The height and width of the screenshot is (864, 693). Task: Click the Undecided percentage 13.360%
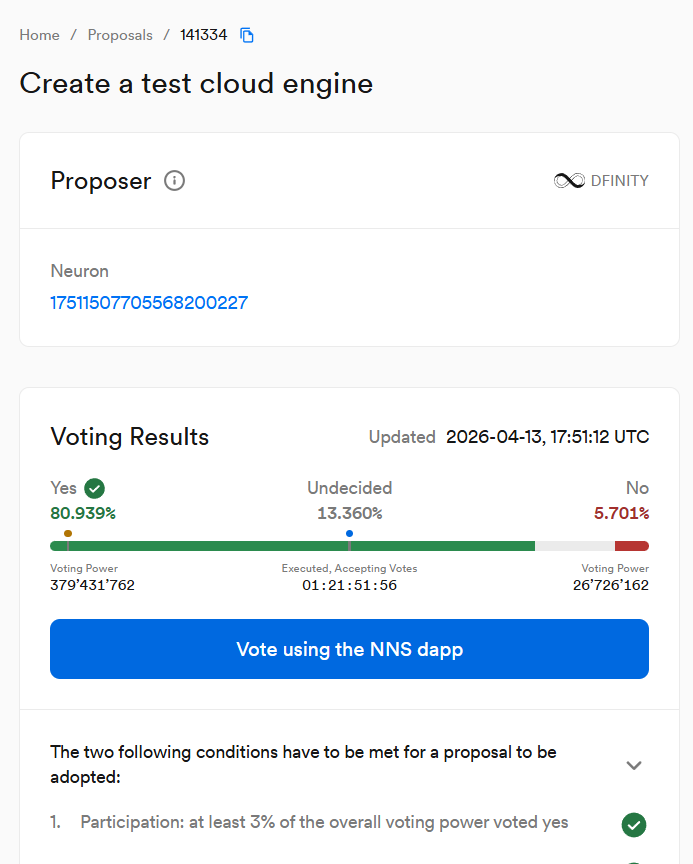click(x=349, y=513)
